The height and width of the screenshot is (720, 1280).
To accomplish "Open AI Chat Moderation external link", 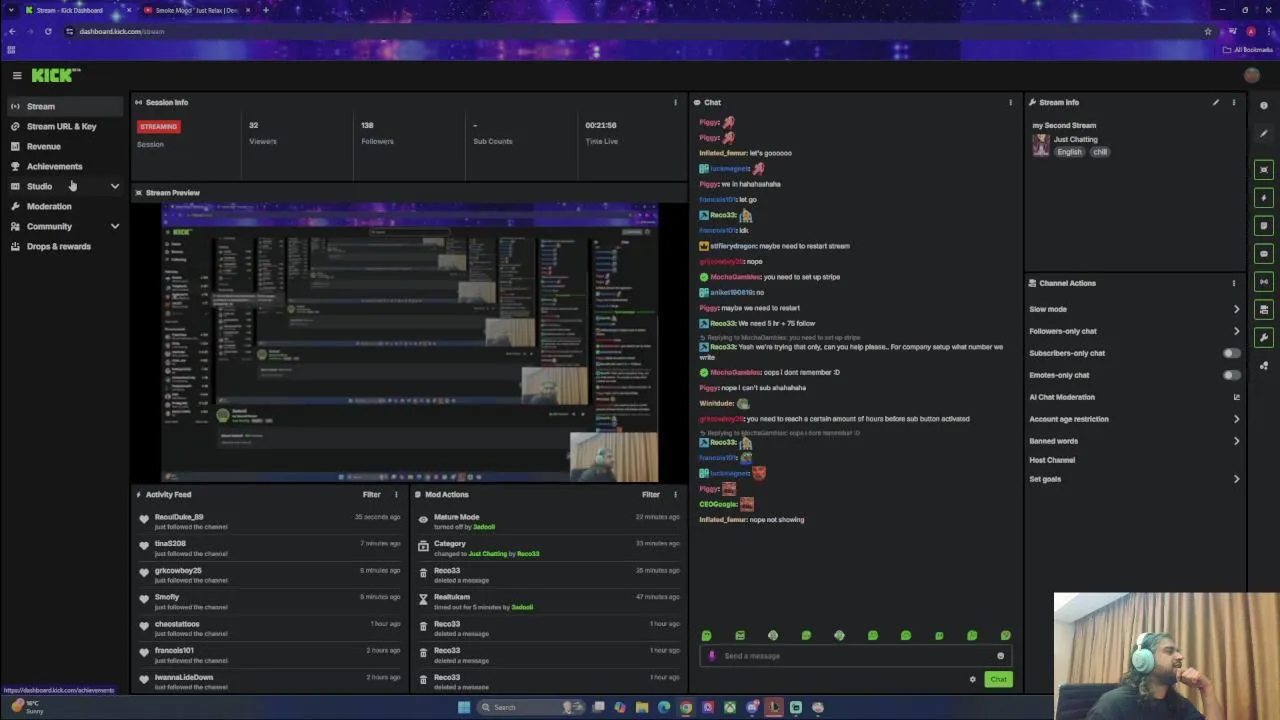I will click(1236, 397).
